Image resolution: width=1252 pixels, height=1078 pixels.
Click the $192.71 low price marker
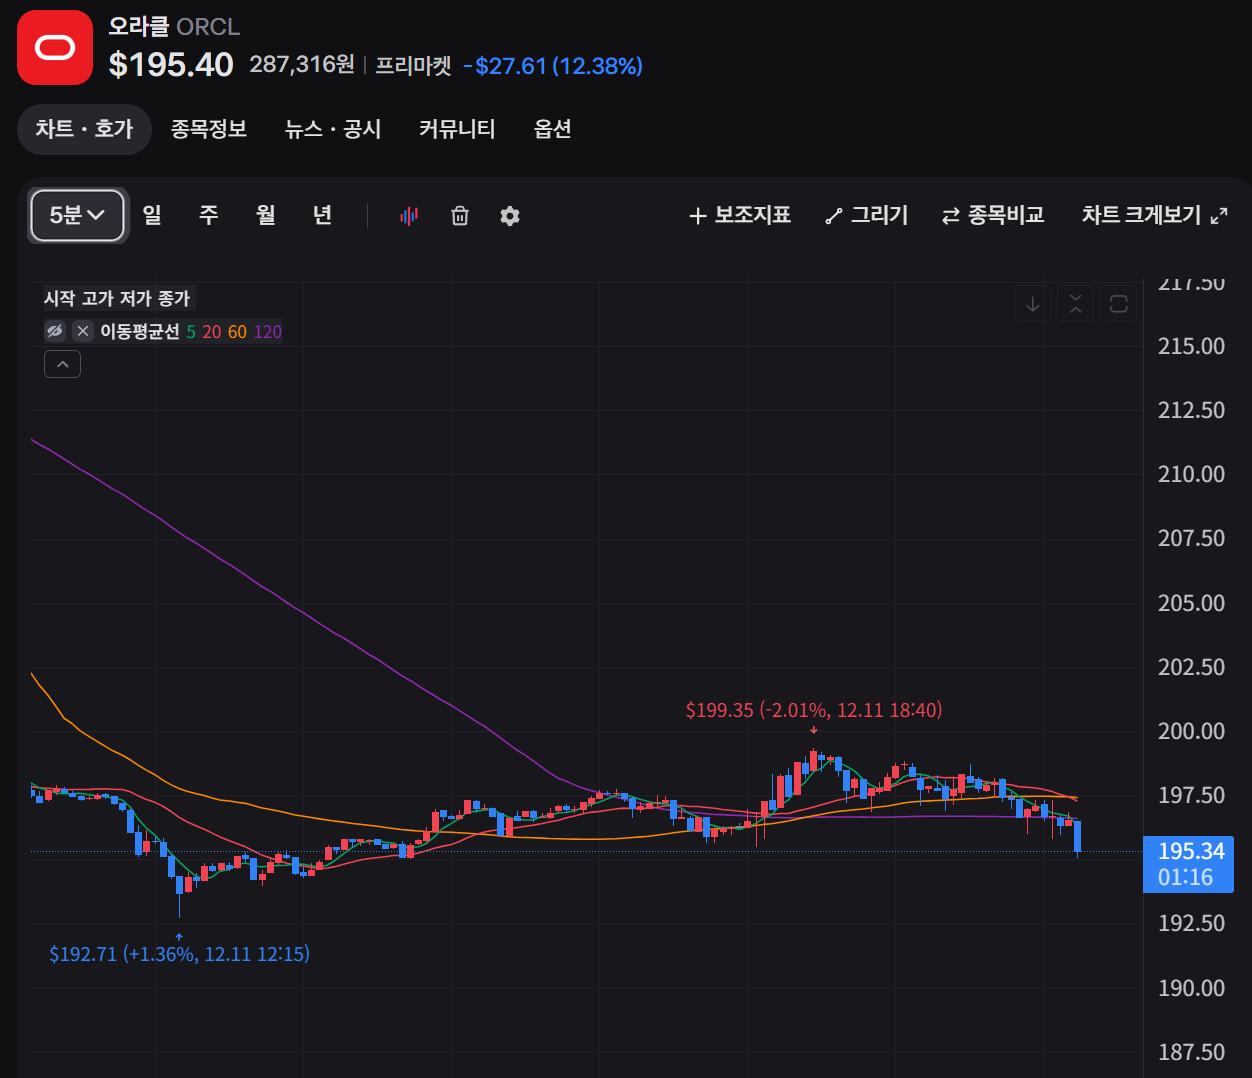180,954
